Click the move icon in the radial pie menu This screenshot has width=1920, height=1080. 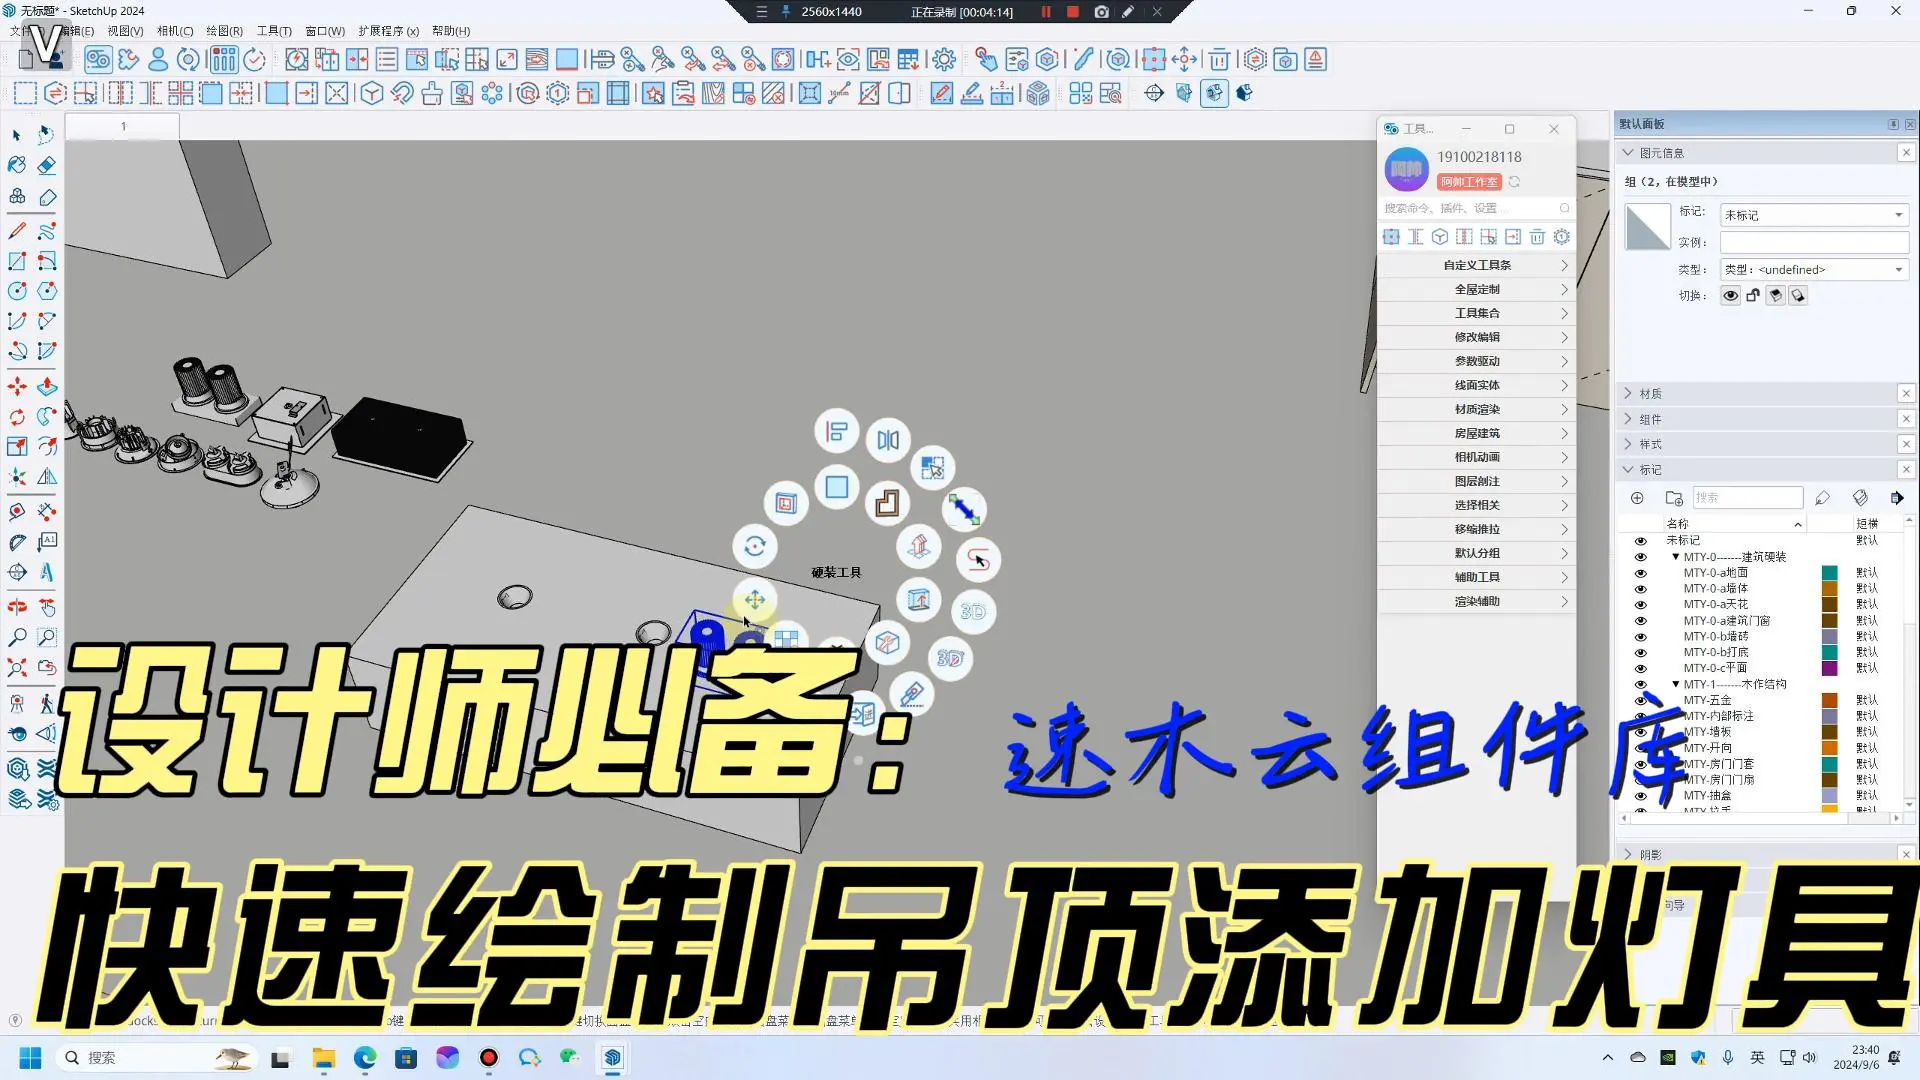[x=754, y=598]
